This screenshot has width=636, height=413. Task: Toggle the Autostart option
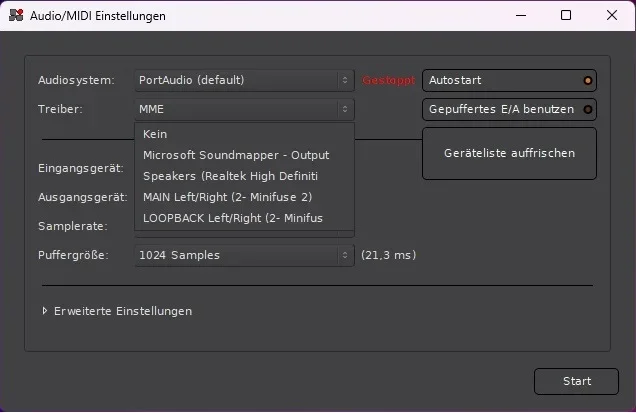click(509, 80)
